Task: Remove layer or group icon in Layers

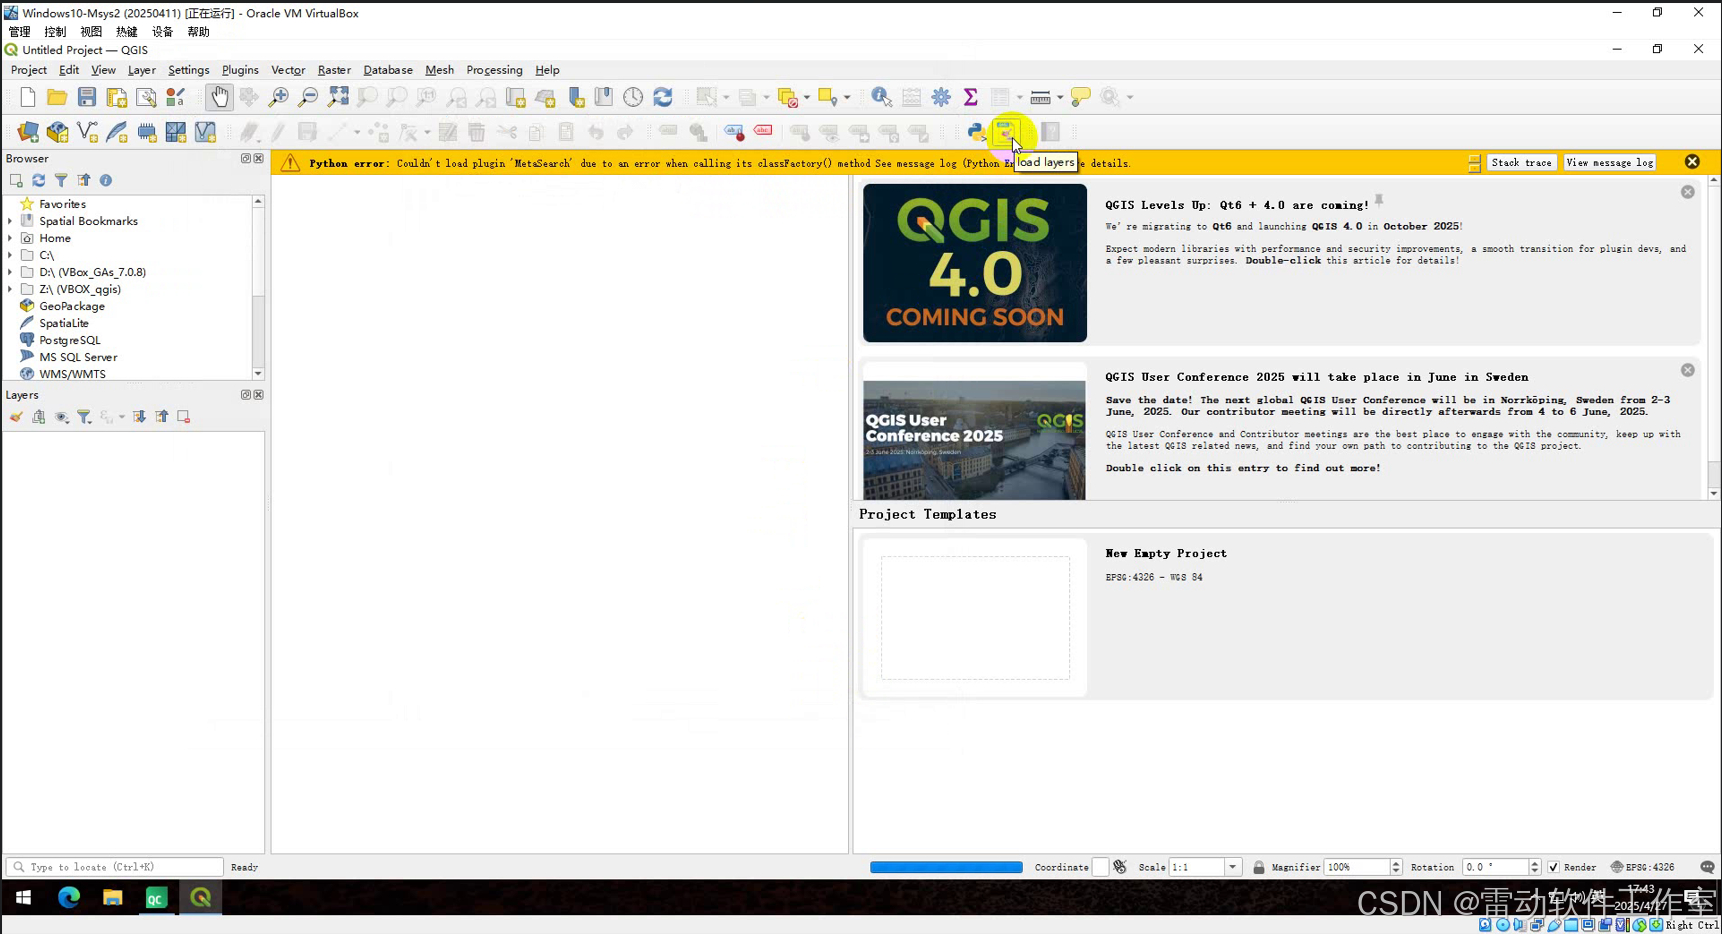Action: (x=184, y=417)
